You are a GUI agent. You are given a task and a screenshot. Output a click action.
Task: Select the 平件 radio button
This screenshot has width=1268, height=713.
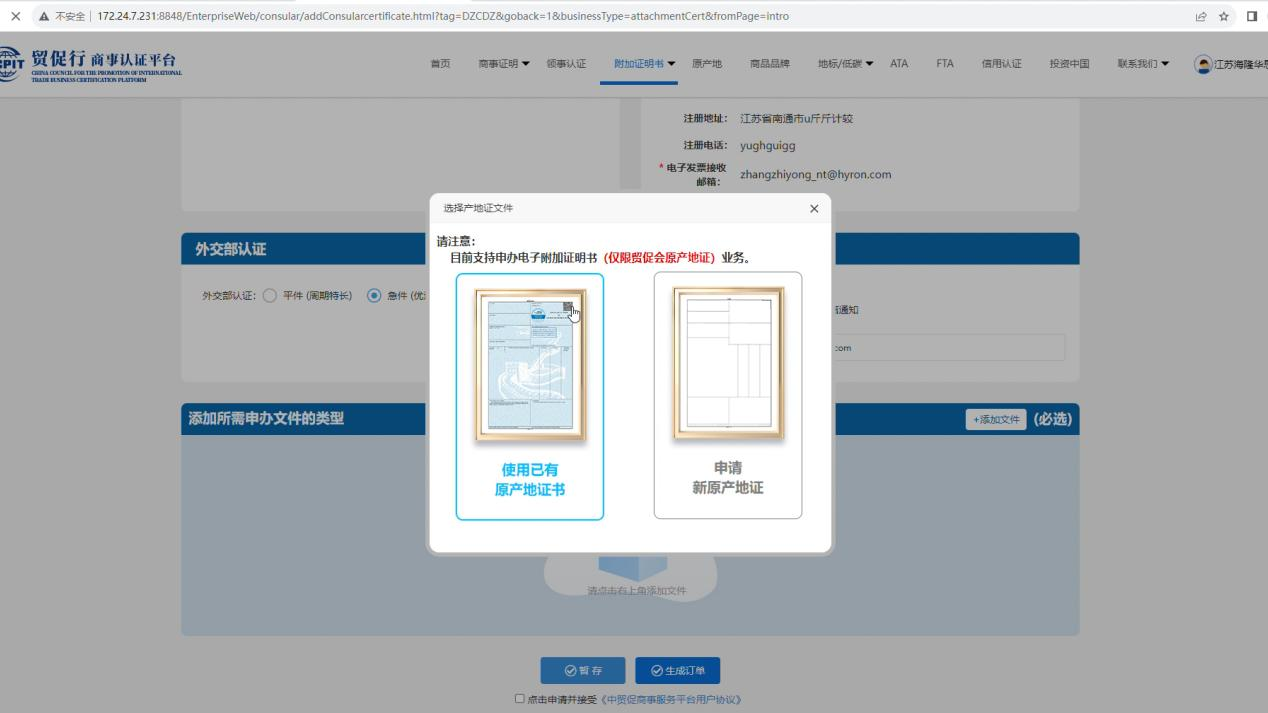[x=269, y=296]
